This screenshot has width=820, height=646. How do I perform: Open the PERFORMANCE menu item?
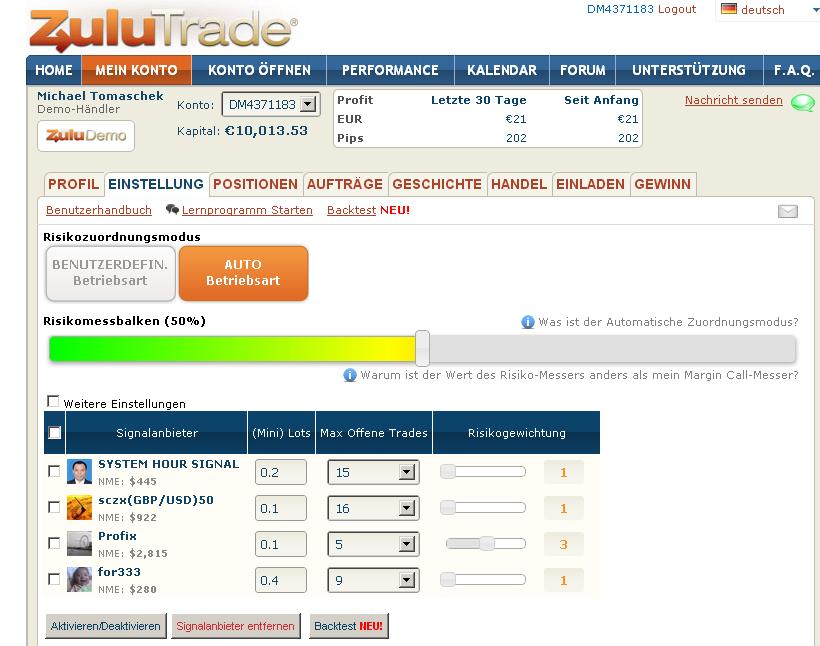click(x=390, y=70)
